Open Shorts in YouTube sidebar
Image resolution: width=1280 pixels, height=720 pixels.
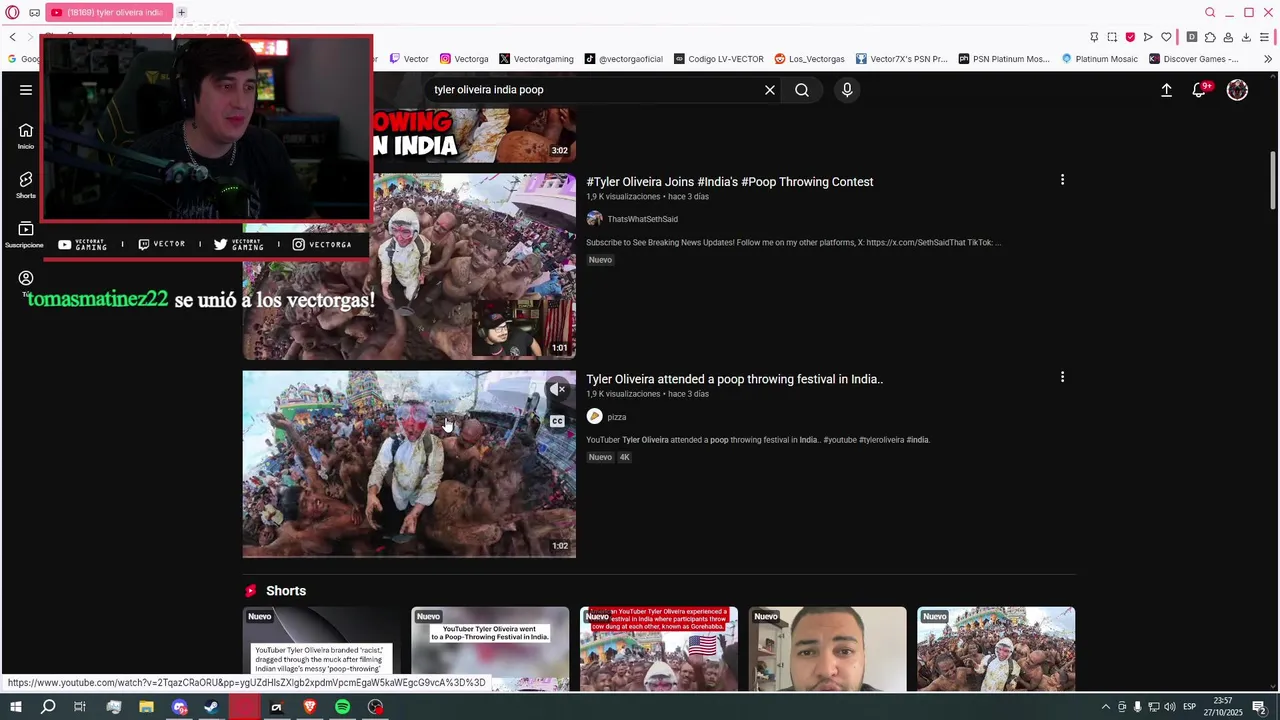point(26,186)
